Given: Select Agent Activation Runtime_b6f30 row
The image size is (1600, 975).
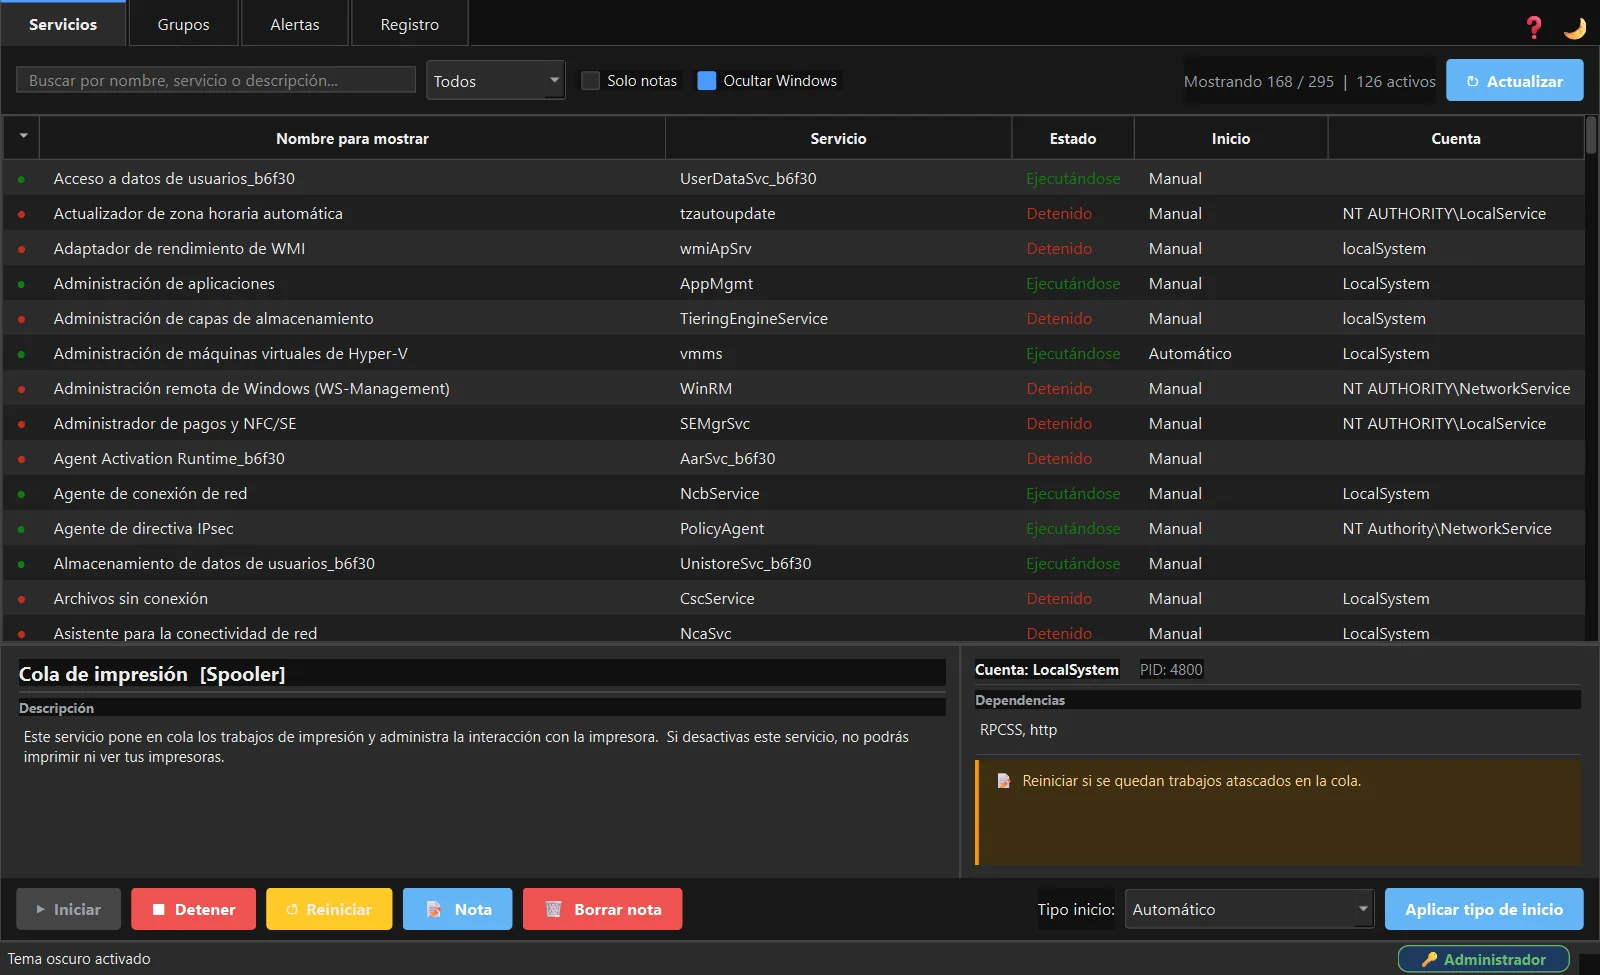Looking at the screenshot, I should (794, 459).
